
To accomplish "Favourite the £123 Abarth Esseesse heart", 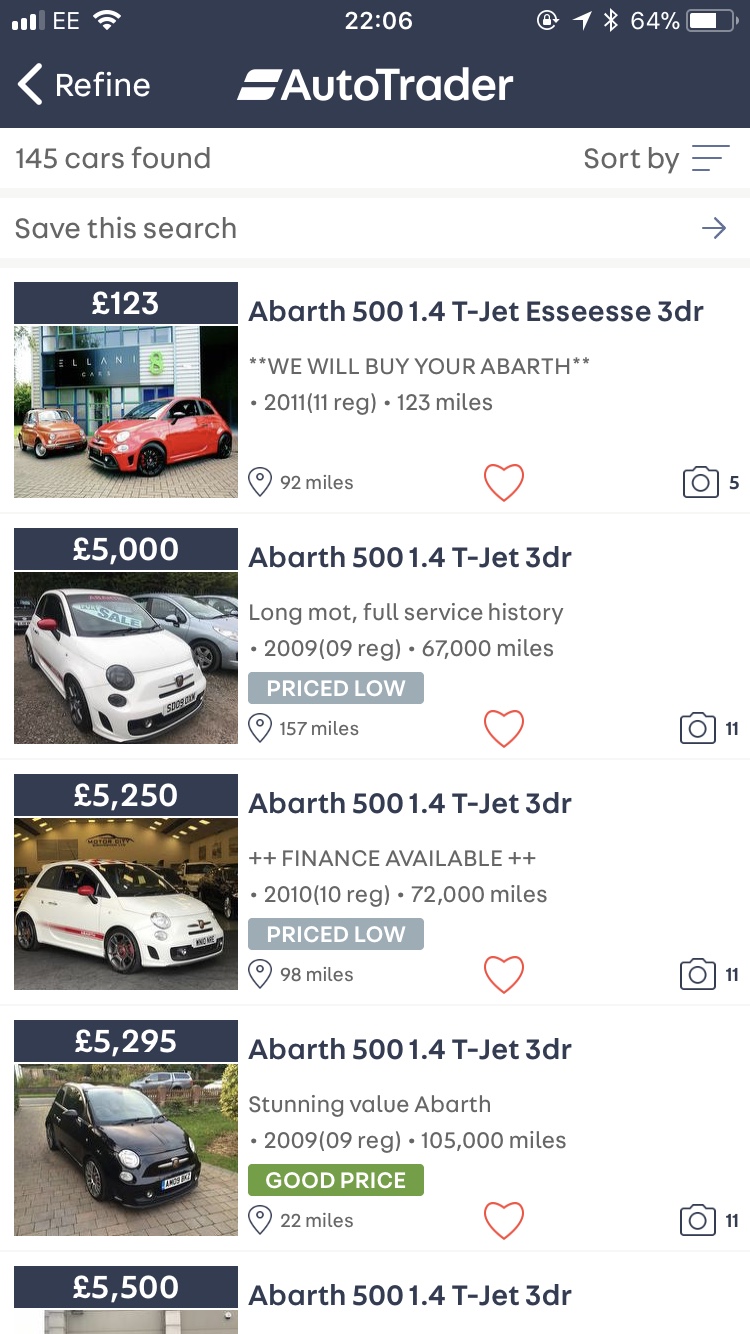I will click(x=504, y=483).
